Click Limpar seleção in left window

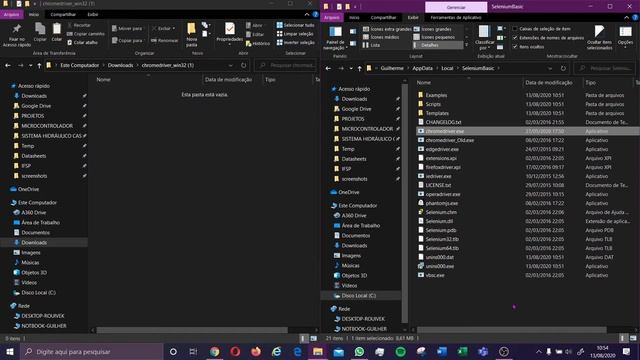(x=295, y=34)
